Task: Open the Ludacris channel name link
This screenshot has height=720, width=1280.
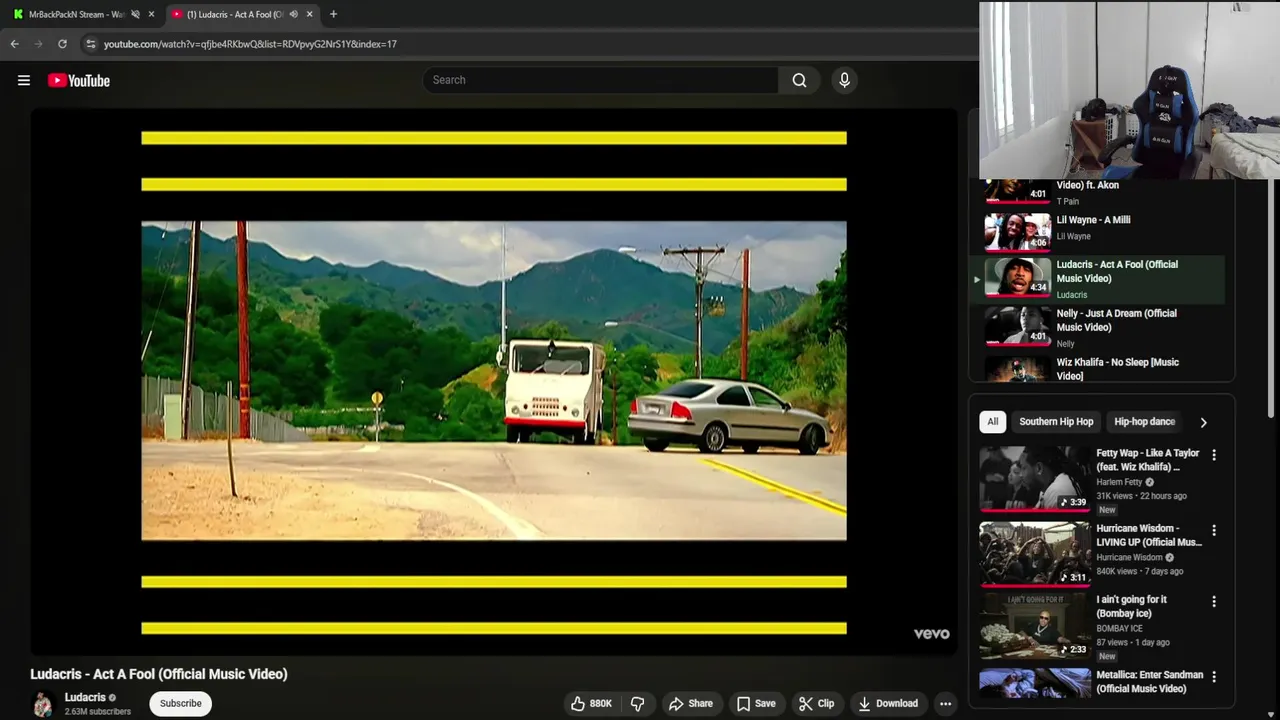Action: pyautogui.click(x=85, y=697)
